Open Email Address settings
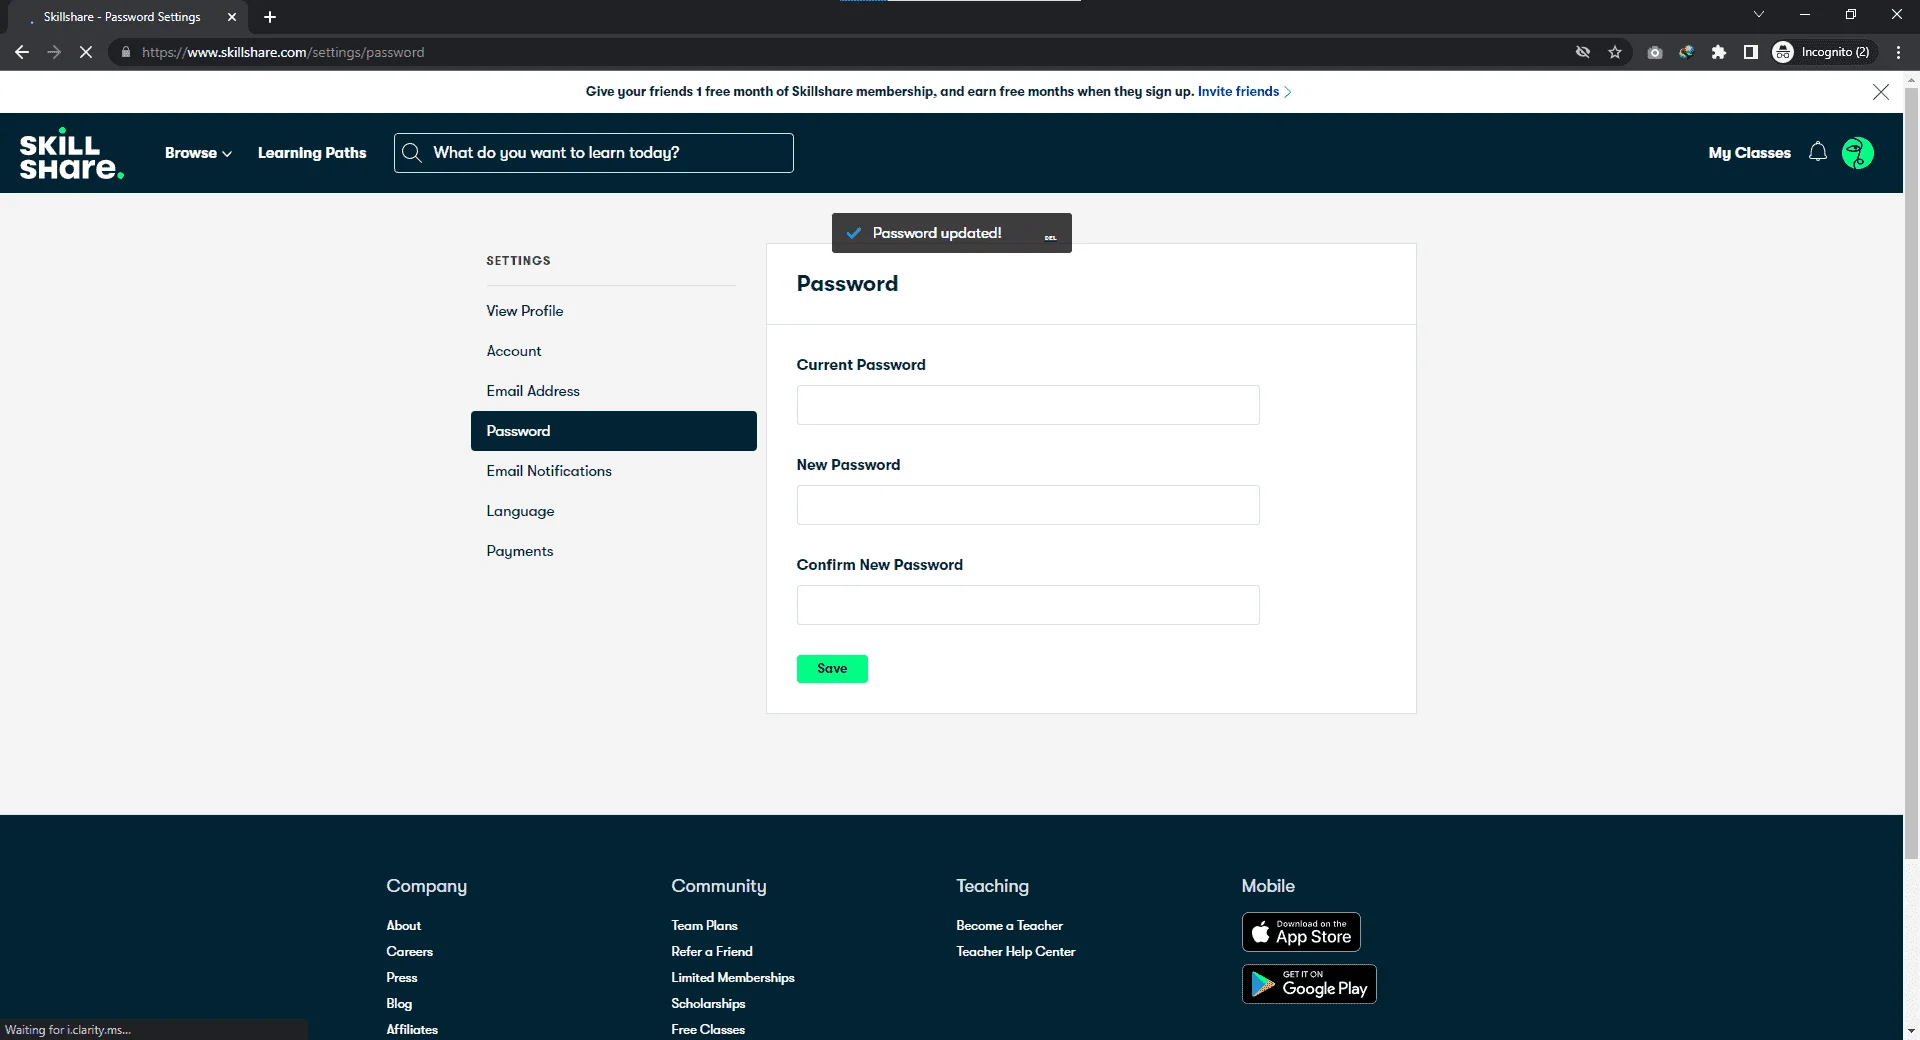 [533, 391]
